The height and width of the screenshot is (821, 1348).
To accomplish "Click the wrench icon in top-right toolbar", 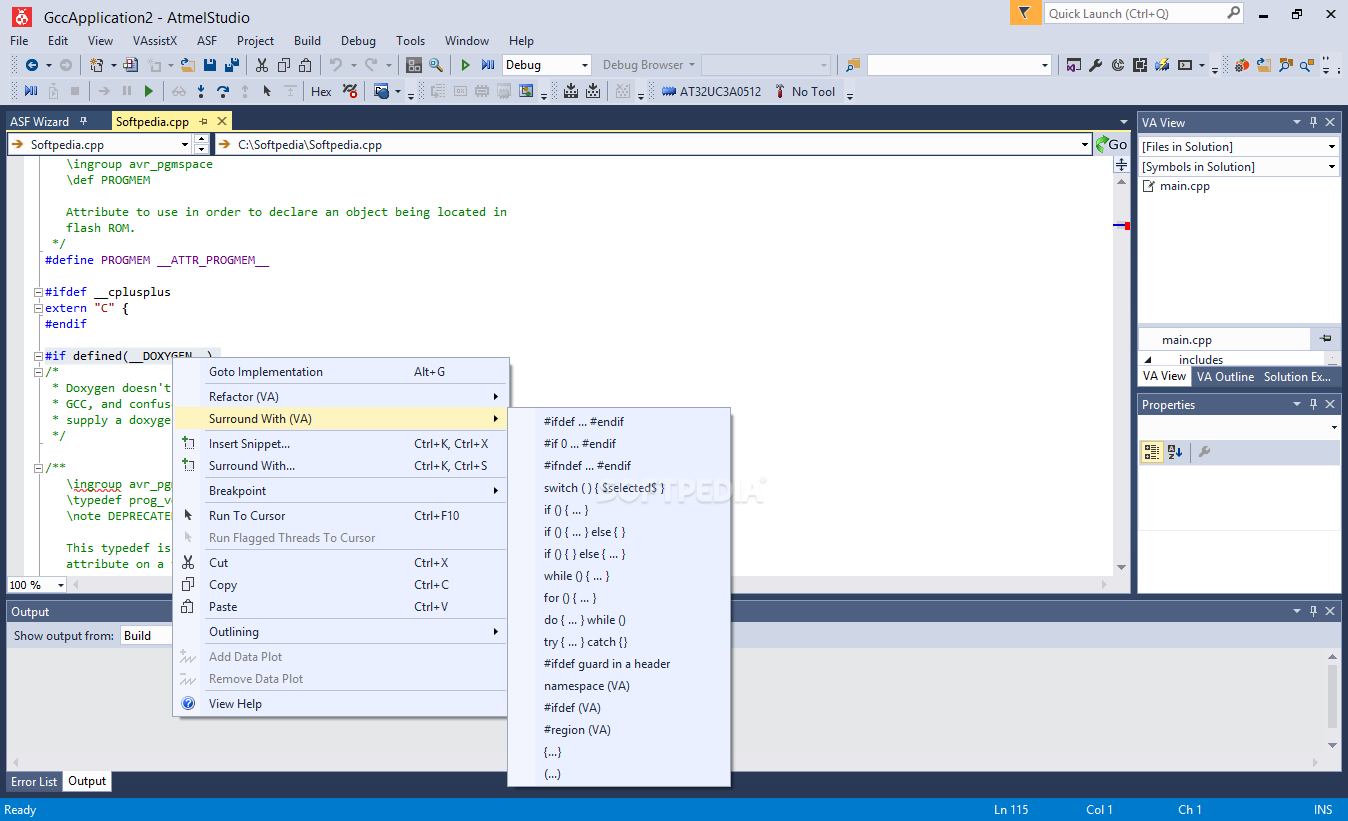I will click(x=1096, y=65).
